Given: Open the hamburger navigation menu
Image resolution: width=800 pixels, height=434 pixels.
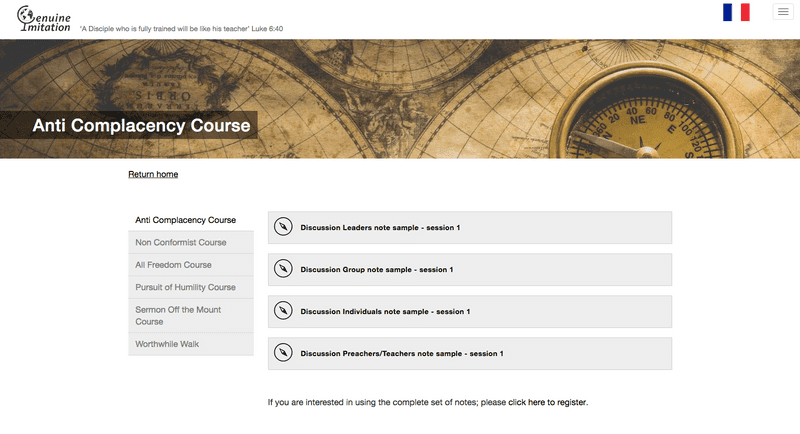Looking at the screenshot, I should point(783,12).
